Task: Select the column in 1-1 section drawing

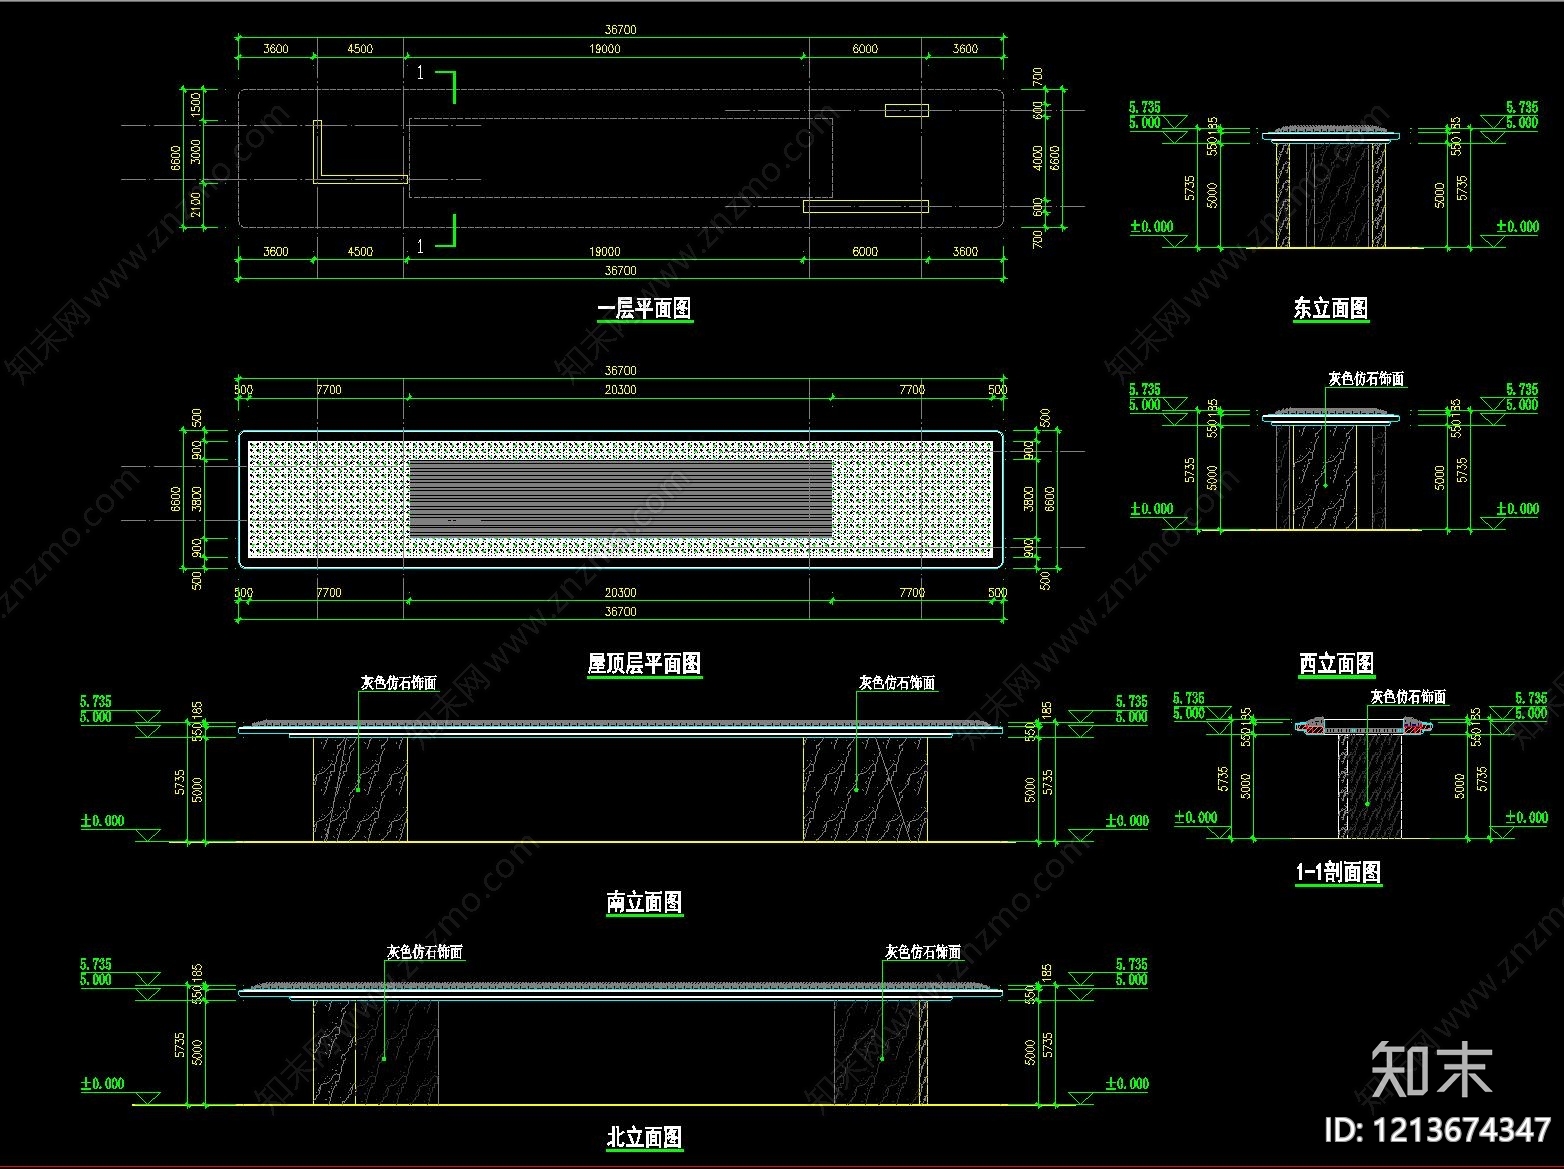Action: point(1370,787)
